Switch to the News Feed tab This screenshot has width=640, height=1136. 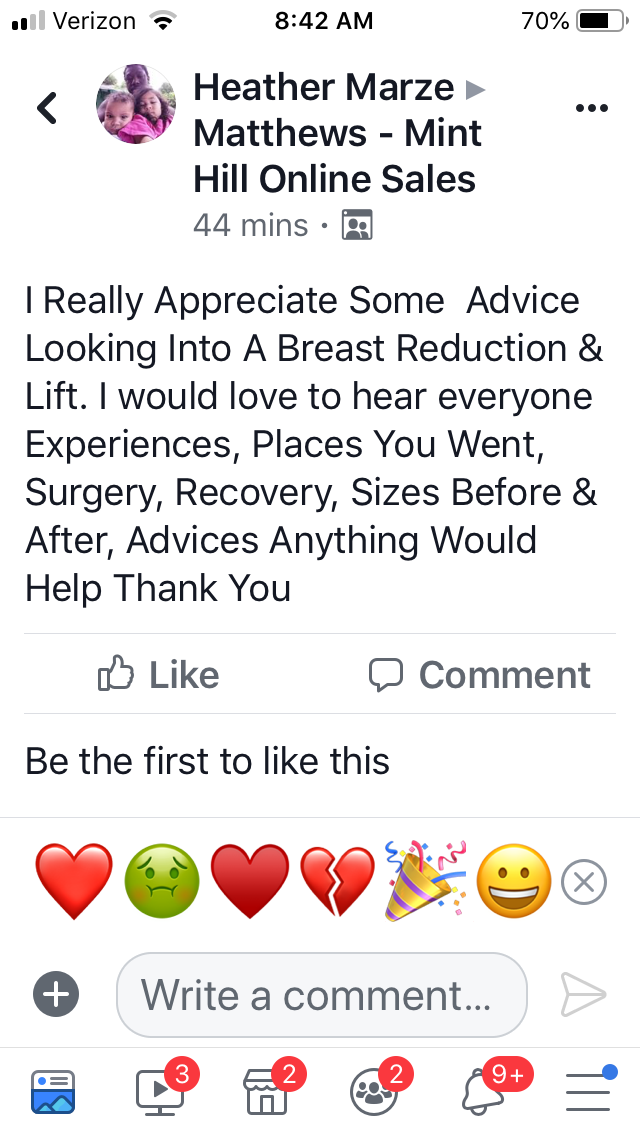pyautogui.click(x=53, y=1093)
